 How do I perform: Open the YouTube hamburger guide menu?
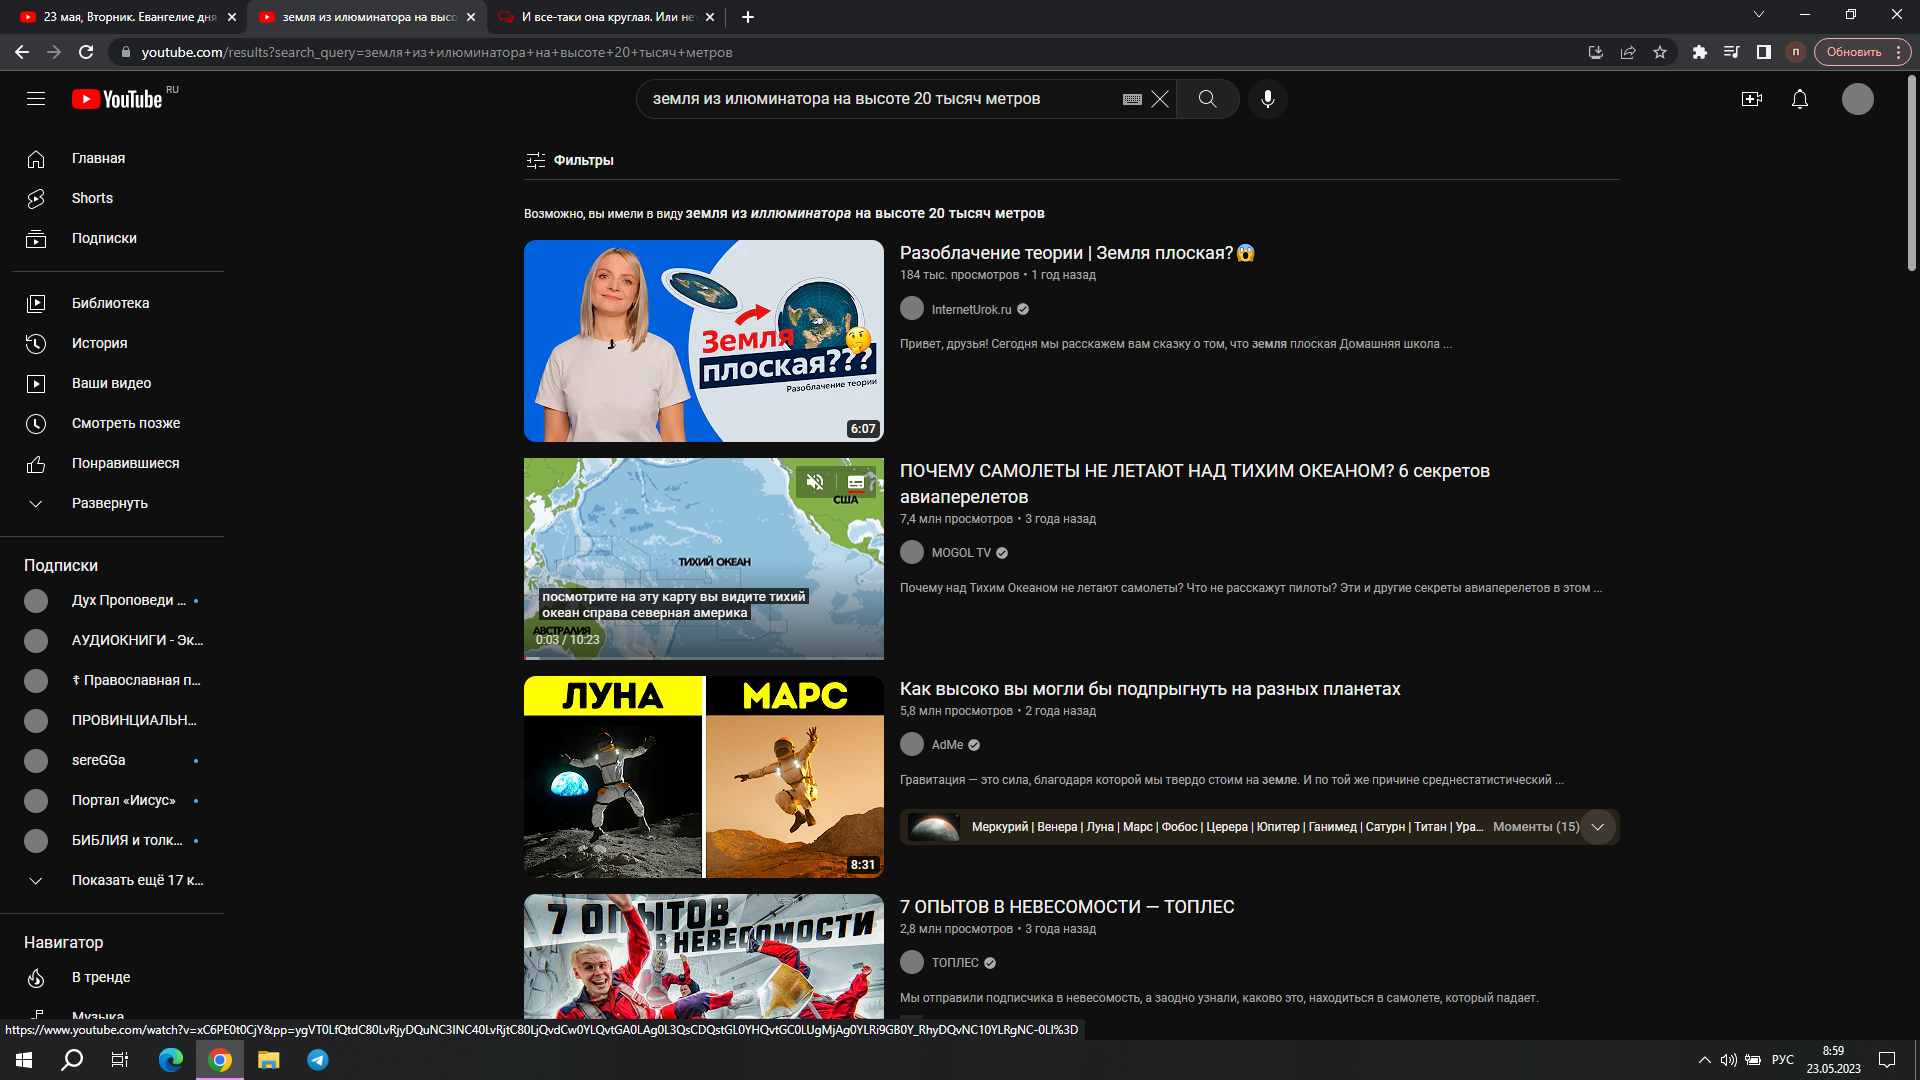(x=36, y=99)
